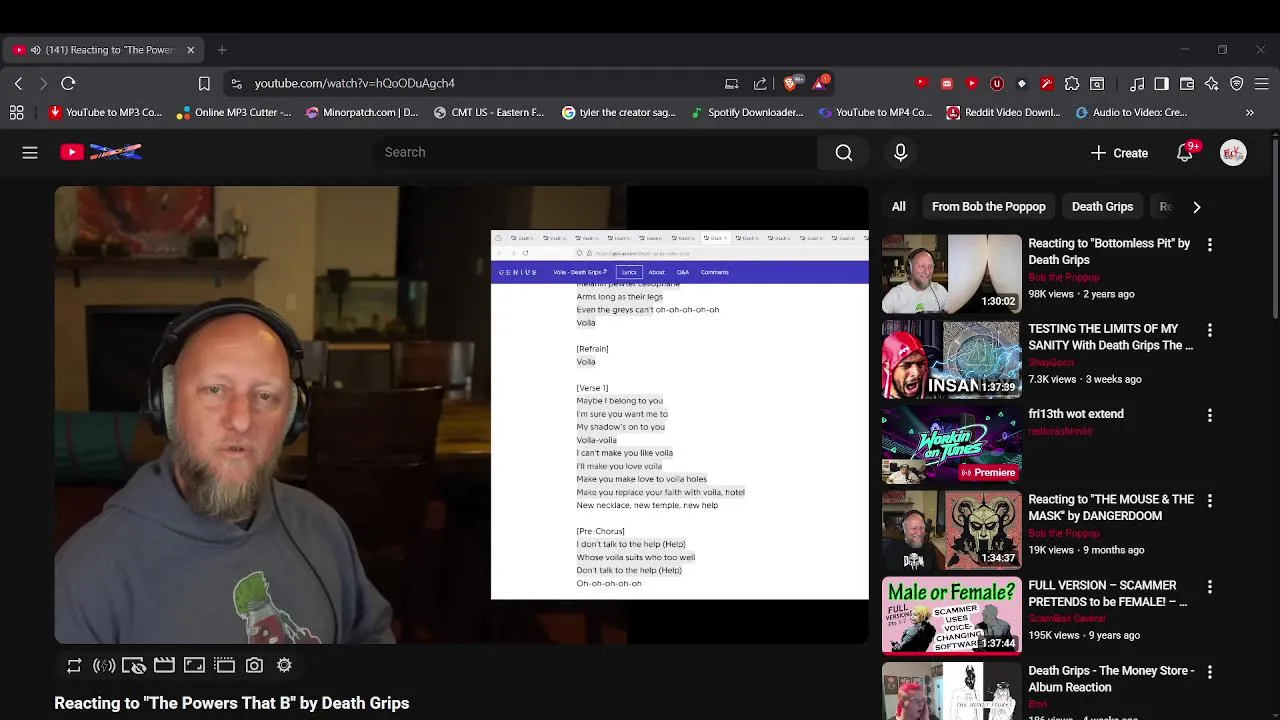1280x720 pixels.
Task: Open Brave Shields lion icon
Action: click(x=792, y=83)
